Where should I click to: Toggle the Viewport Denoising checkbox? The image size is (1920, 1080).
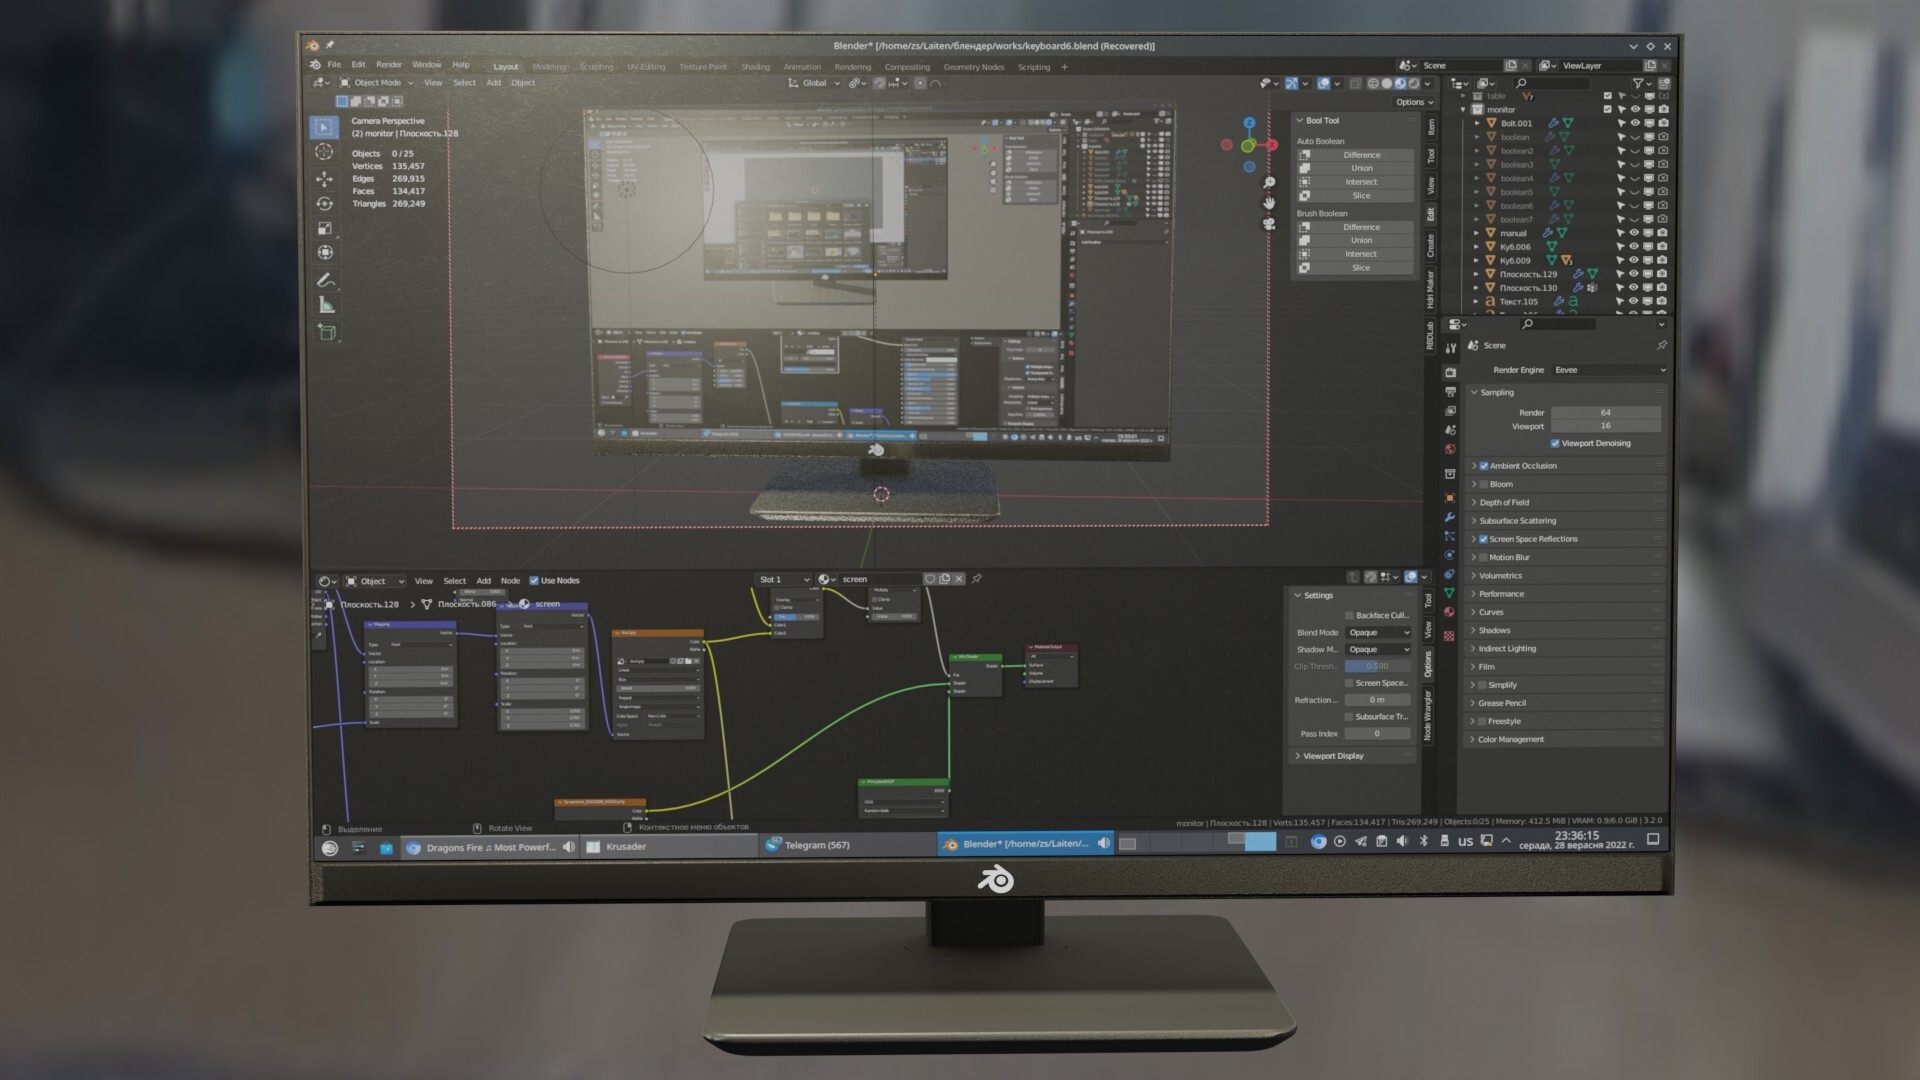pos(1555,443)
